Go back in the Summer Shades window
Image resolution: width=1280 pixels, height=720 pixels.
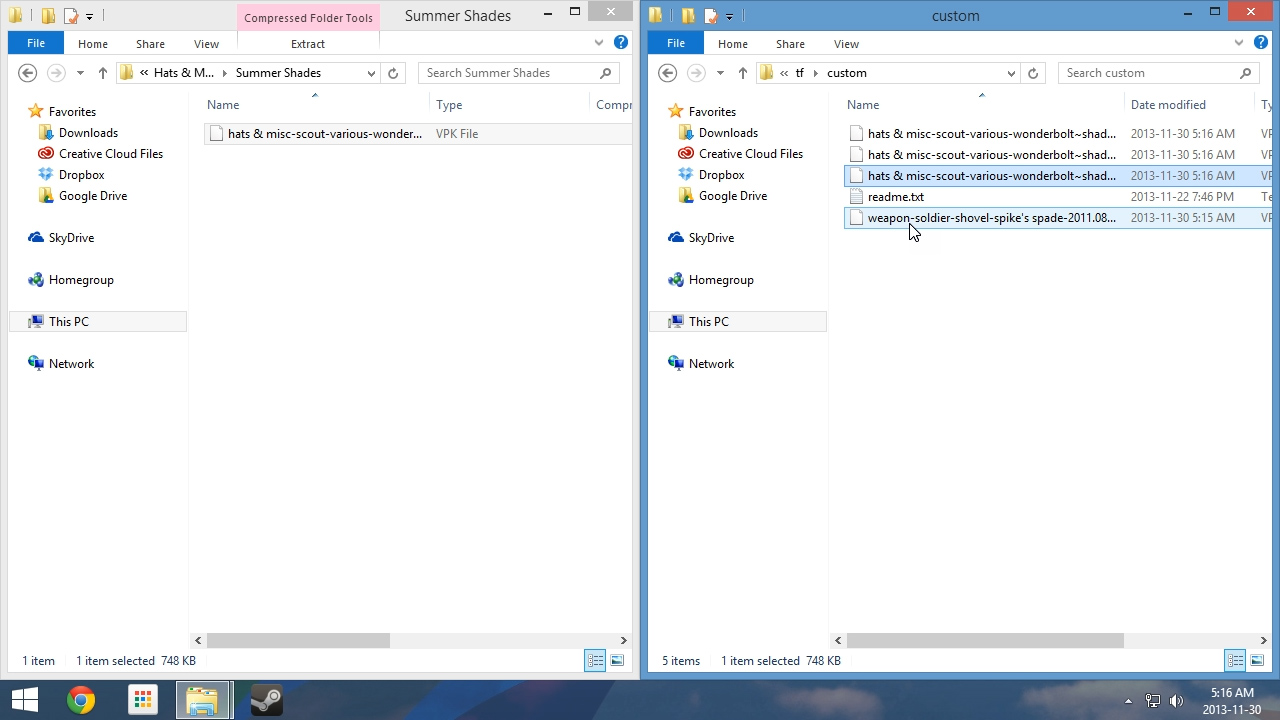28,73
